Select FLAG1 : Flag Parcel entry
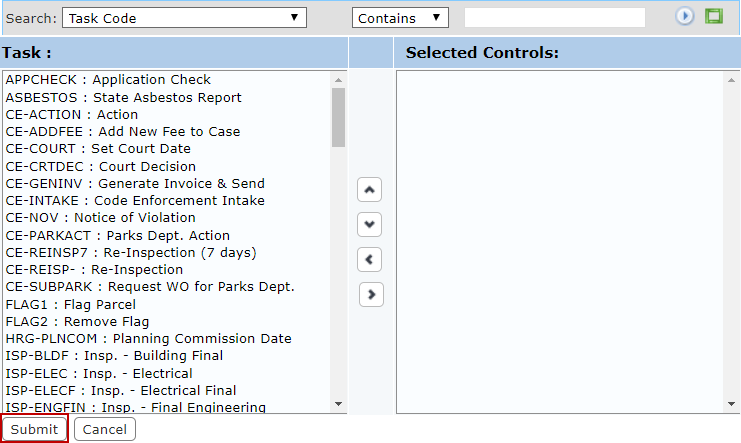This screenshot has width=741, height=443. point(71,304)
